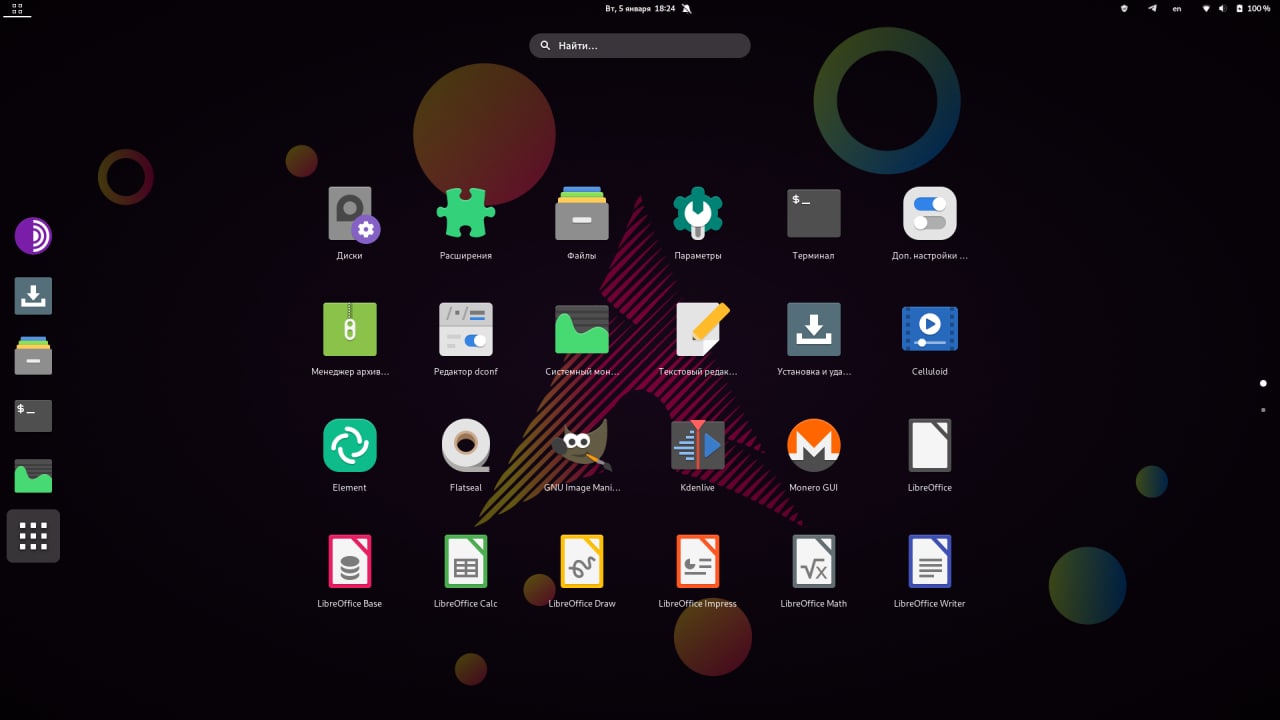Launch Terminal from the dock
The height and width of the screenshot is (720, 1280).
33,415
